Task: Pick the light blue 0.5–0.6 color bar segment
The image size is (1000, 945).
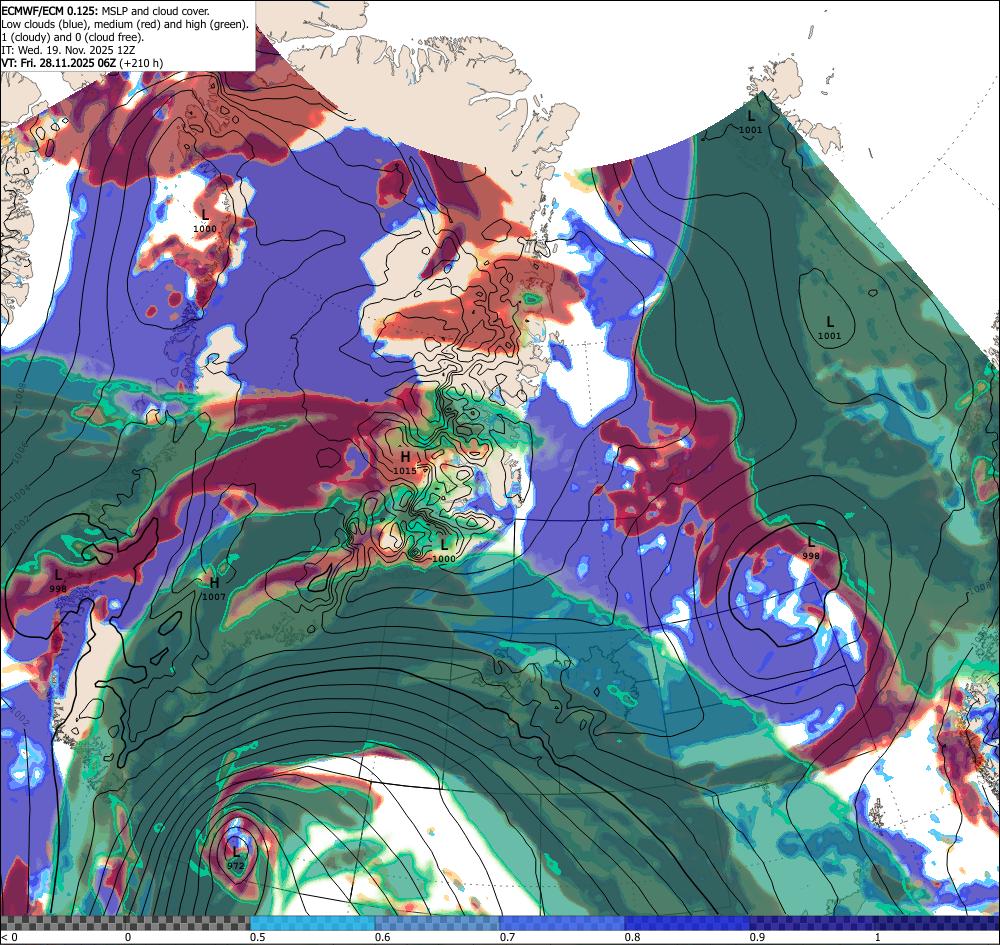Action: coord(312,923)
